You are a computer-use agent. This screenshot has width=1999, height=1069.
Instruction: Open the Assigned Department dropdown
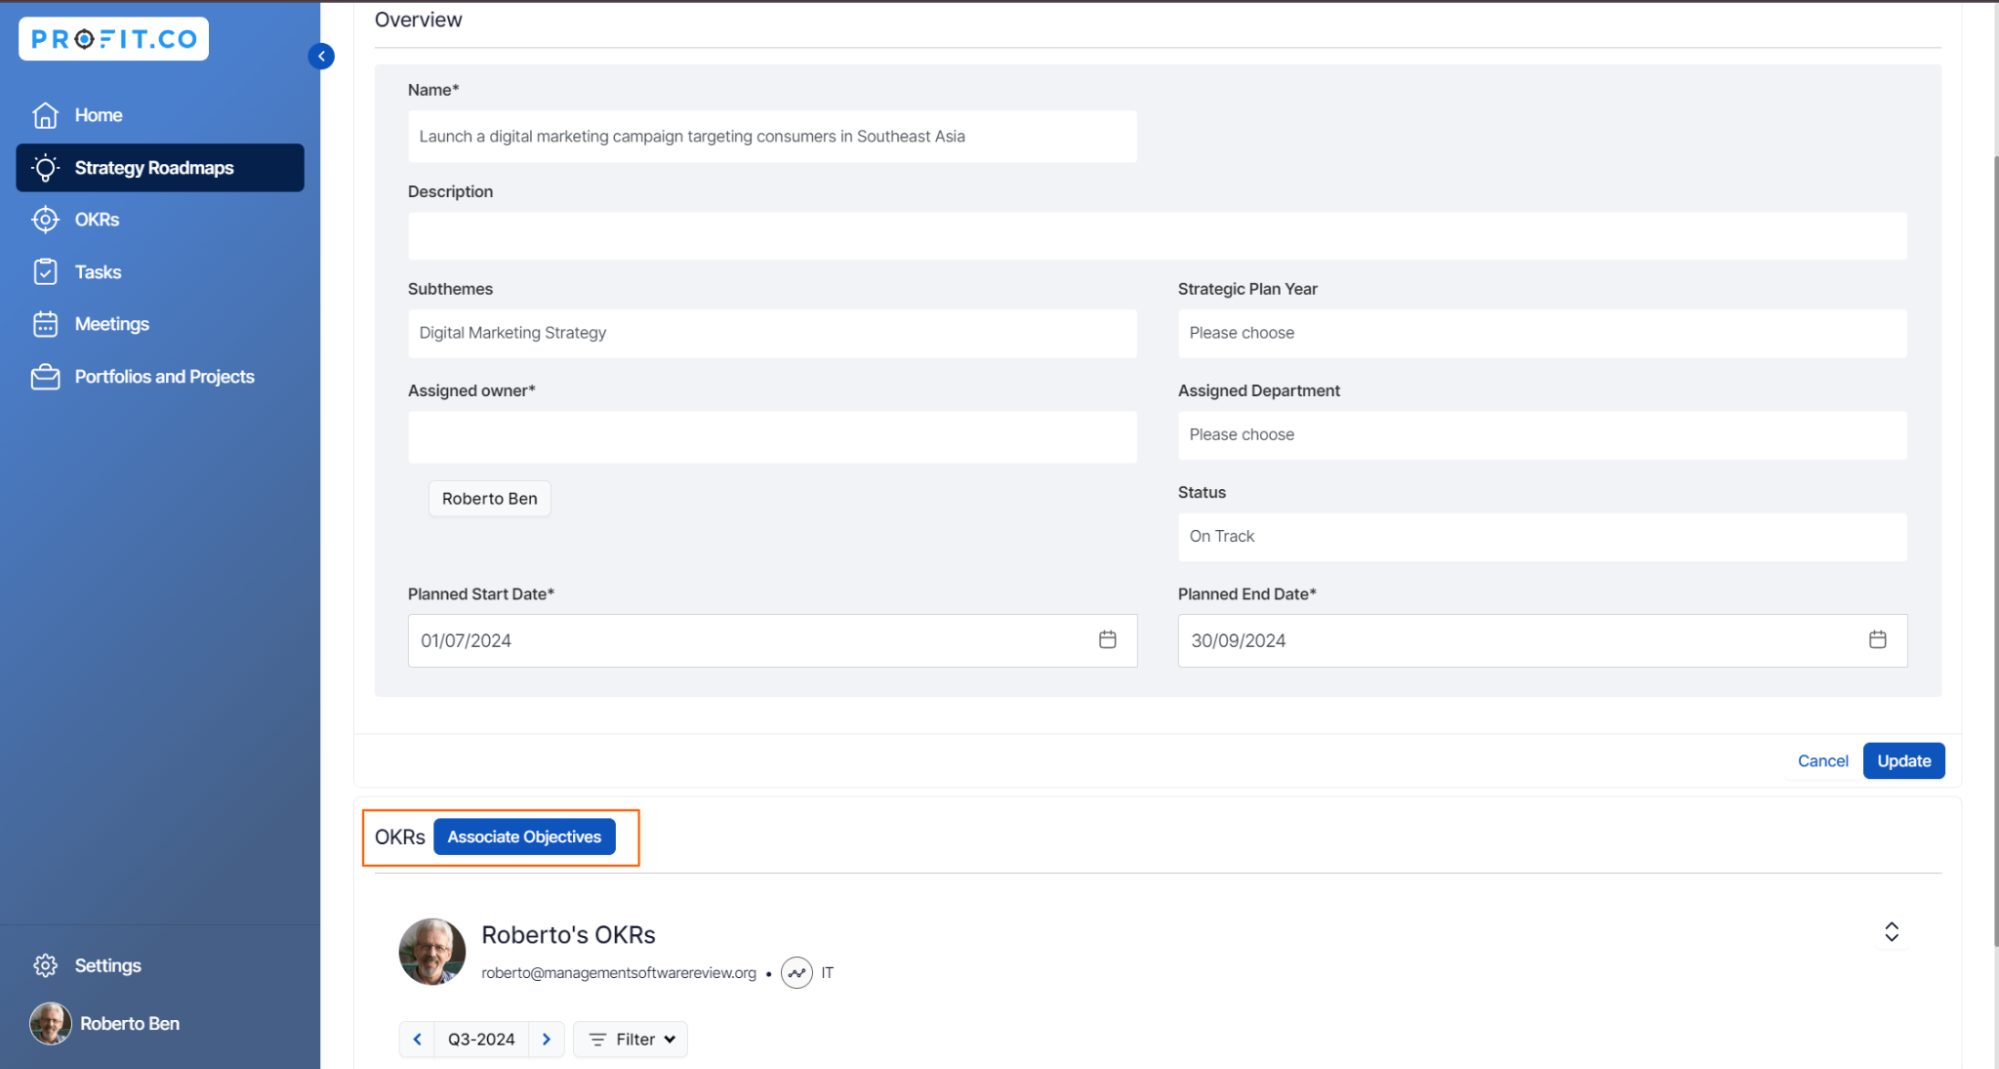tap(1541, 435)
